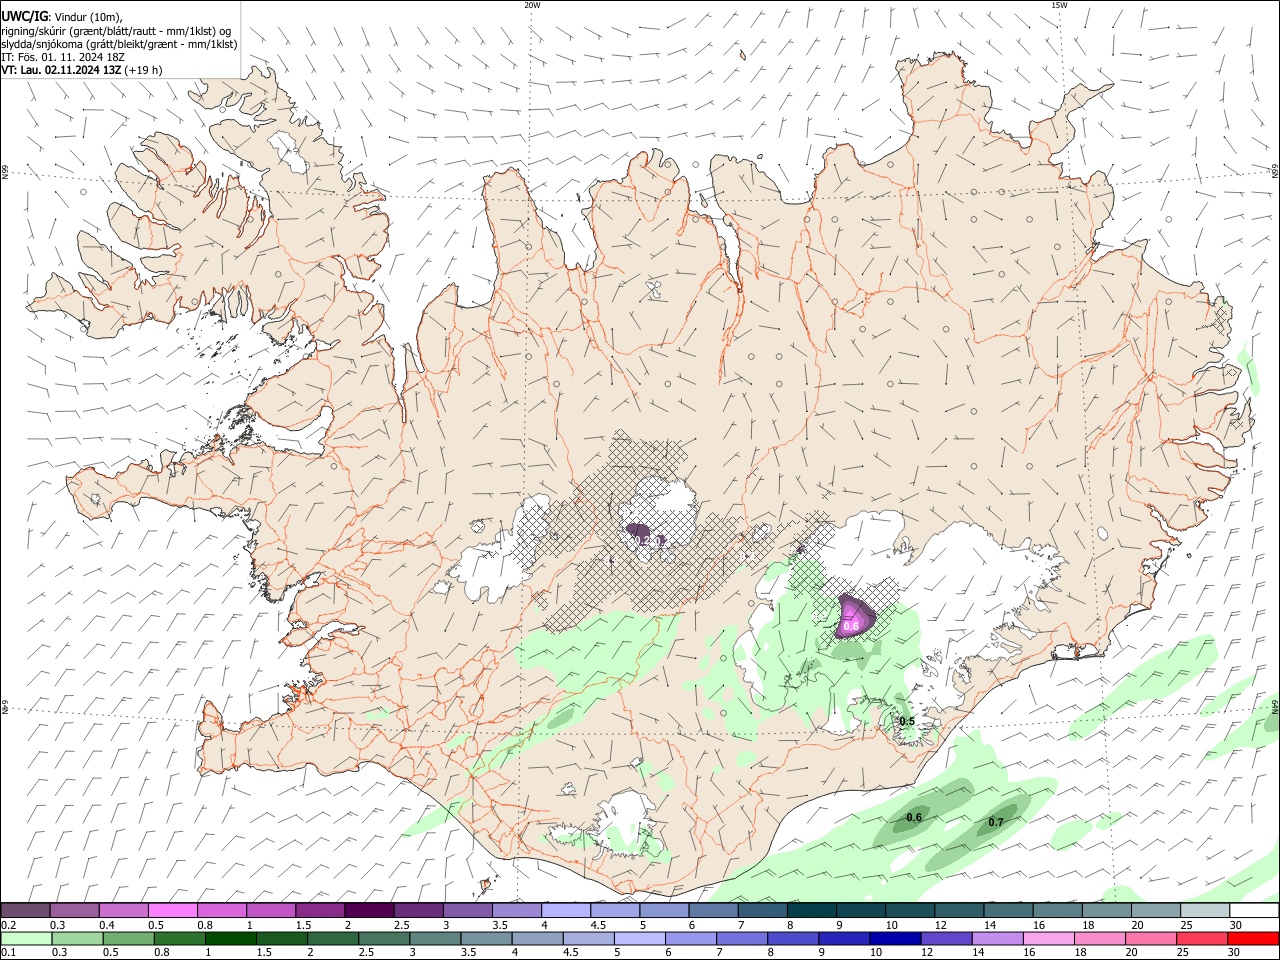Select the 0.3 light green swatch, bottom scale
This screenshot has height=960, width=1280.
pyautogui.click(x=78, y=939)
